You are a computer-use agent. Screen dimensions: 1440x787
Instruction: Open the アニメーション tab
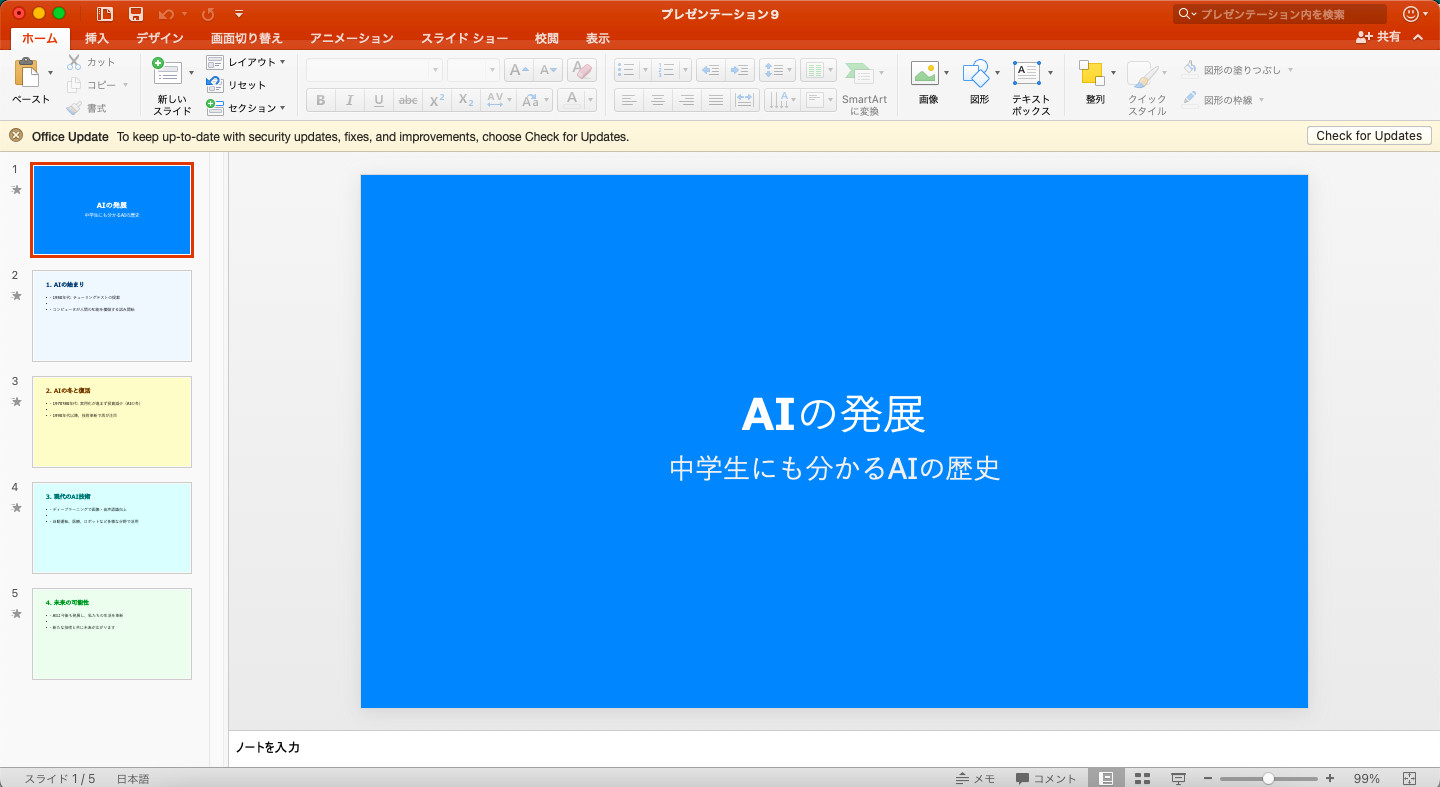(x=351, y=38)
